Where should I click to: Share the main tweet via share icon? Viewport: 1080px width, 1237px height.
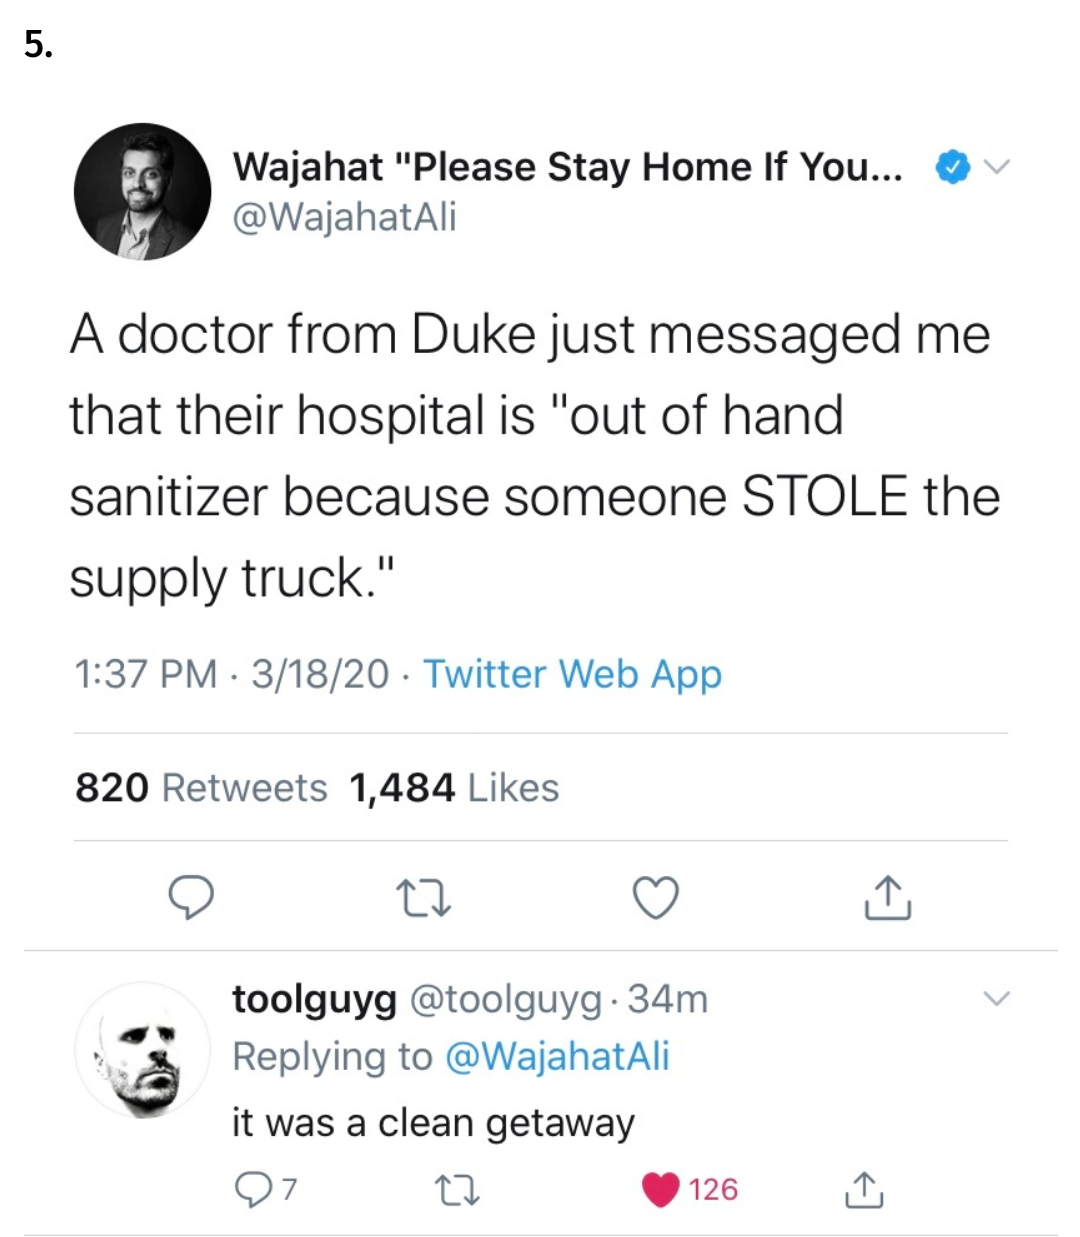click(887, 896)
